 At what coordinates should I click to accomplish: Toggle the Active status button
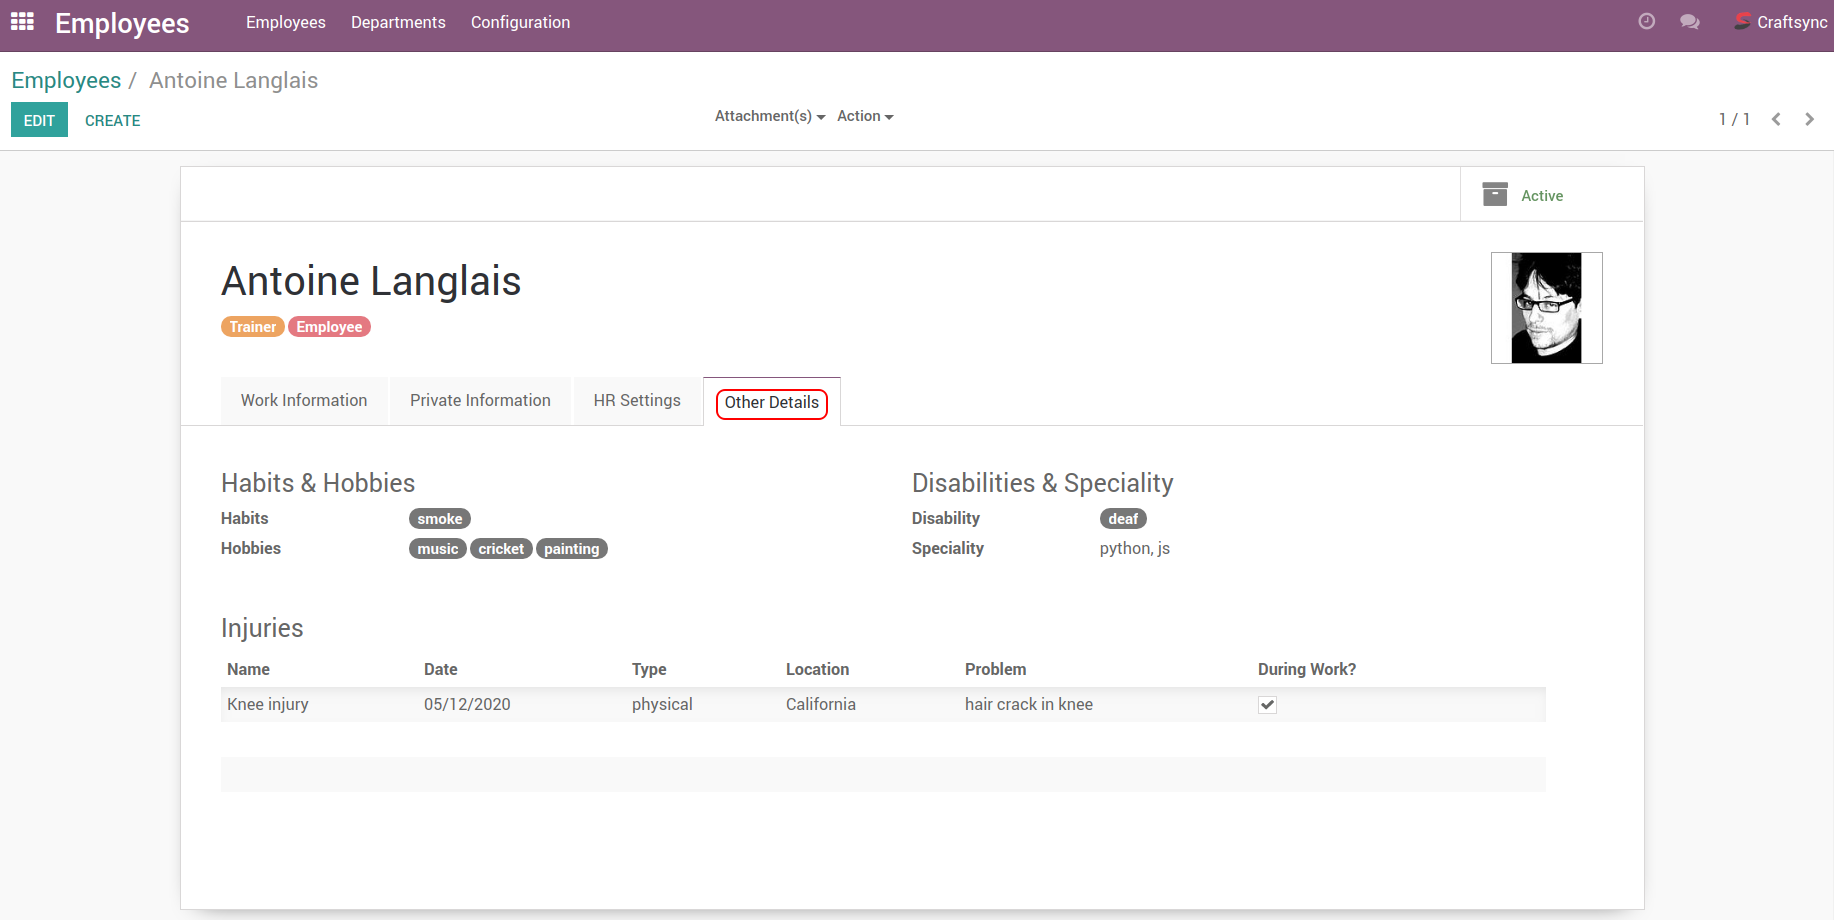(1541, 196)
